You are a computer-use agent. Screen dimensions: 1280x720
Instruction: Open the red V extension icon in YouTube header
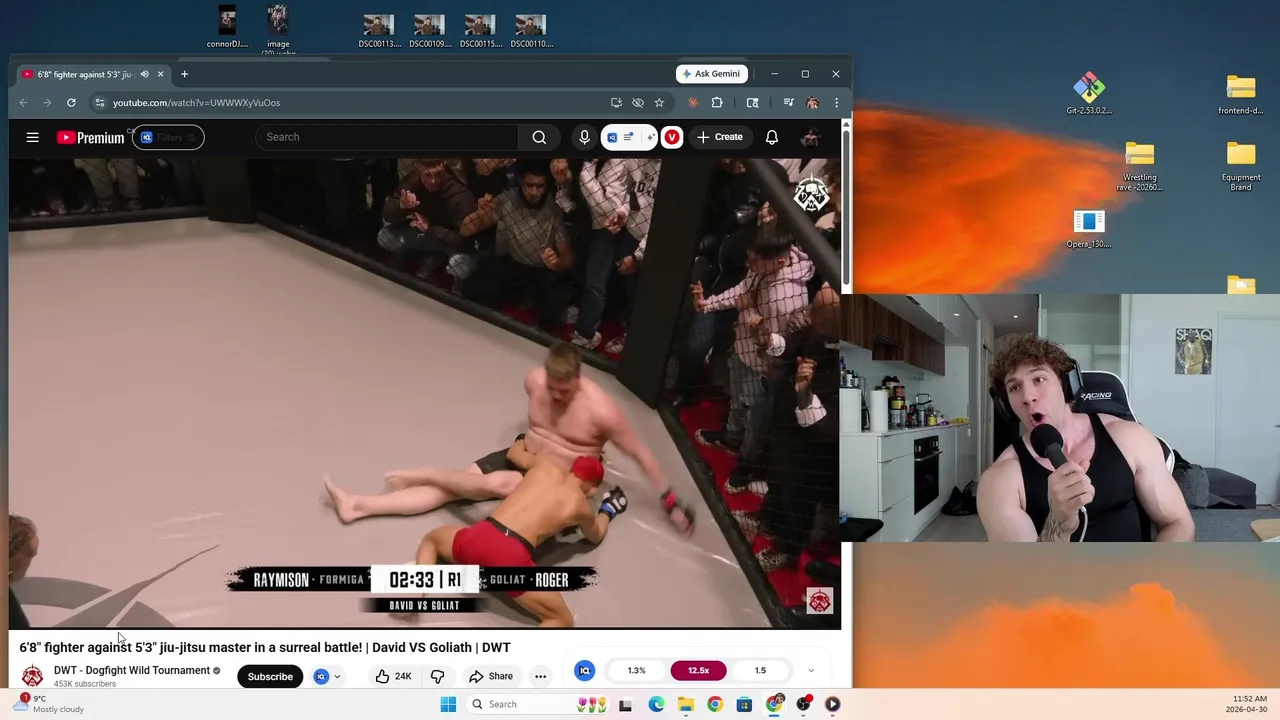coord(672,137)
